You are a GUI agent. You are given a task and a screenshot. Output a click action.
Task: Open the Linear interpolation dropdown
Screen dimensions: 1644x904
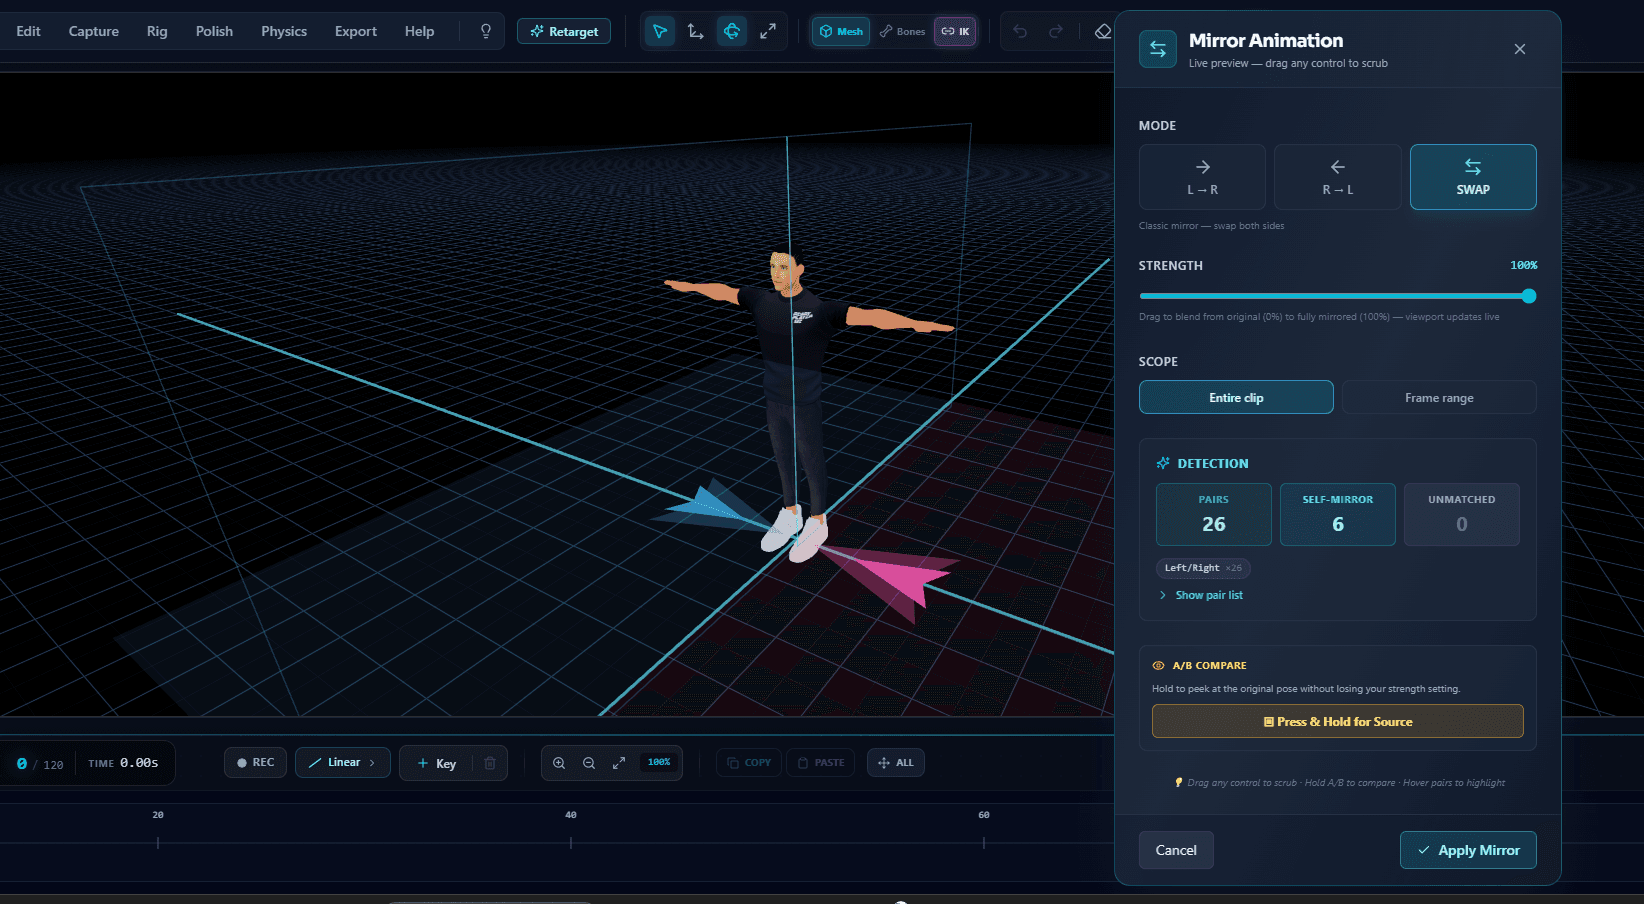tap(343, 763)
